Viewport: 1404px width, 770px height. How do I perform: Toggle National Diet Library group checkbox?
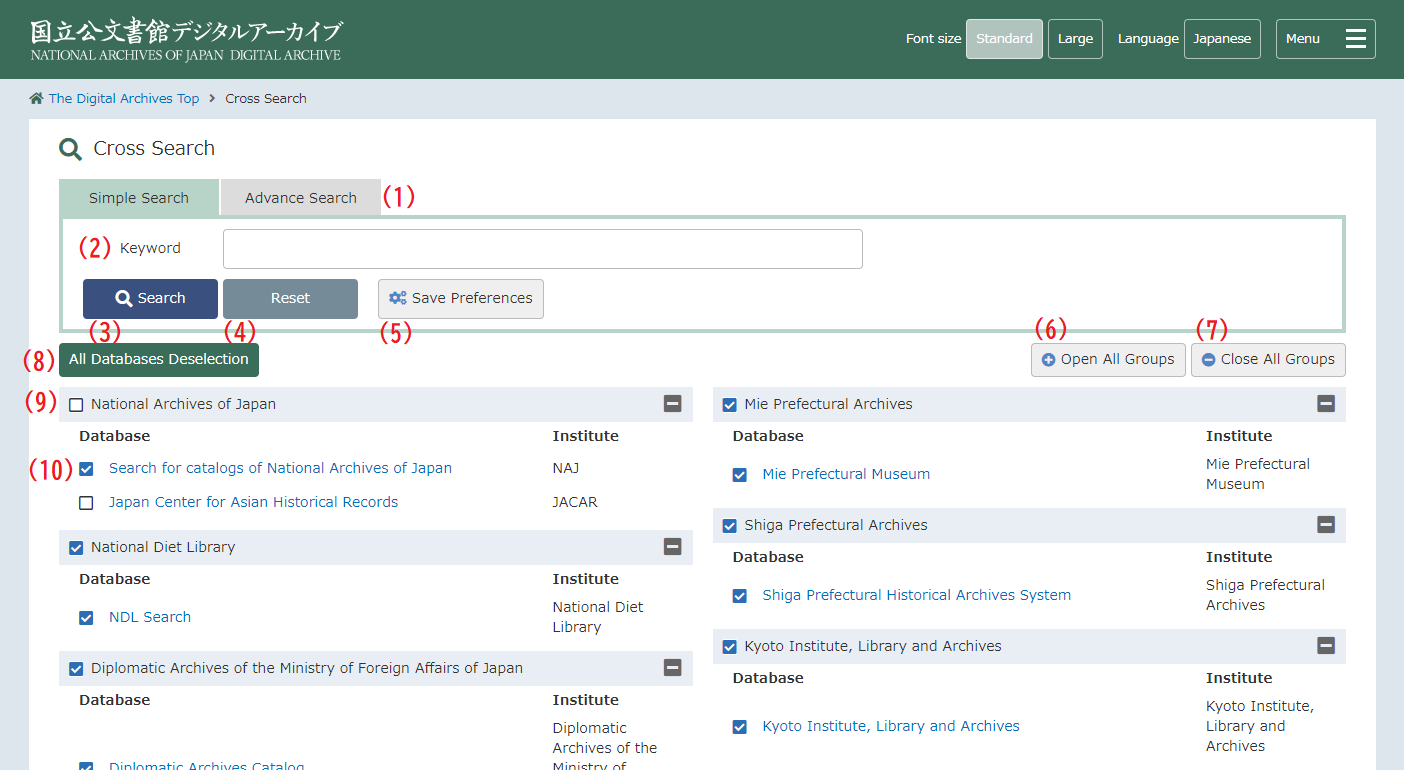(x=76, y=548)
